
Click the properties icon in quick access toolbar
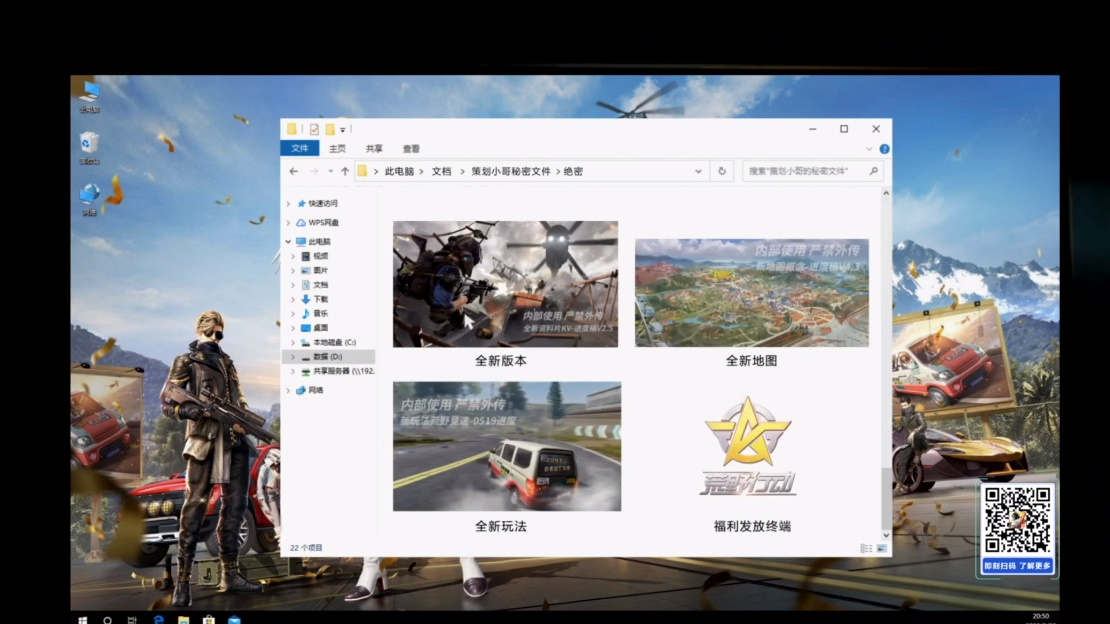coord(314,129)
